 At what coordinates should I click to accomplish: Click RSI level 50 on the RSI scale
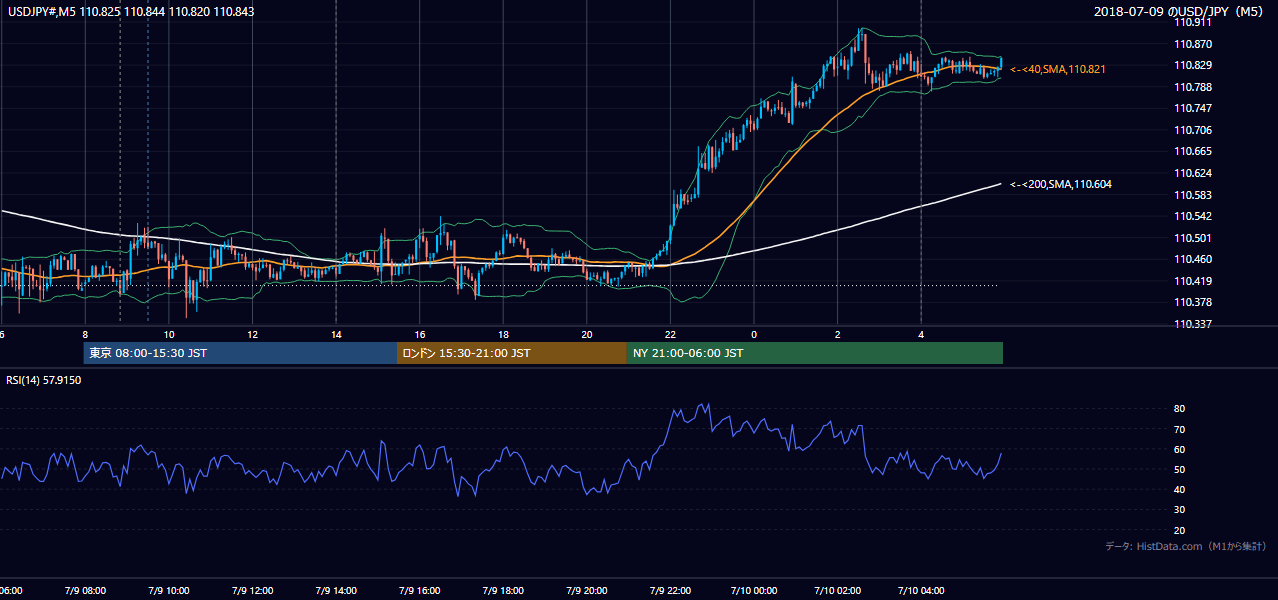[x=1180, y=469]
